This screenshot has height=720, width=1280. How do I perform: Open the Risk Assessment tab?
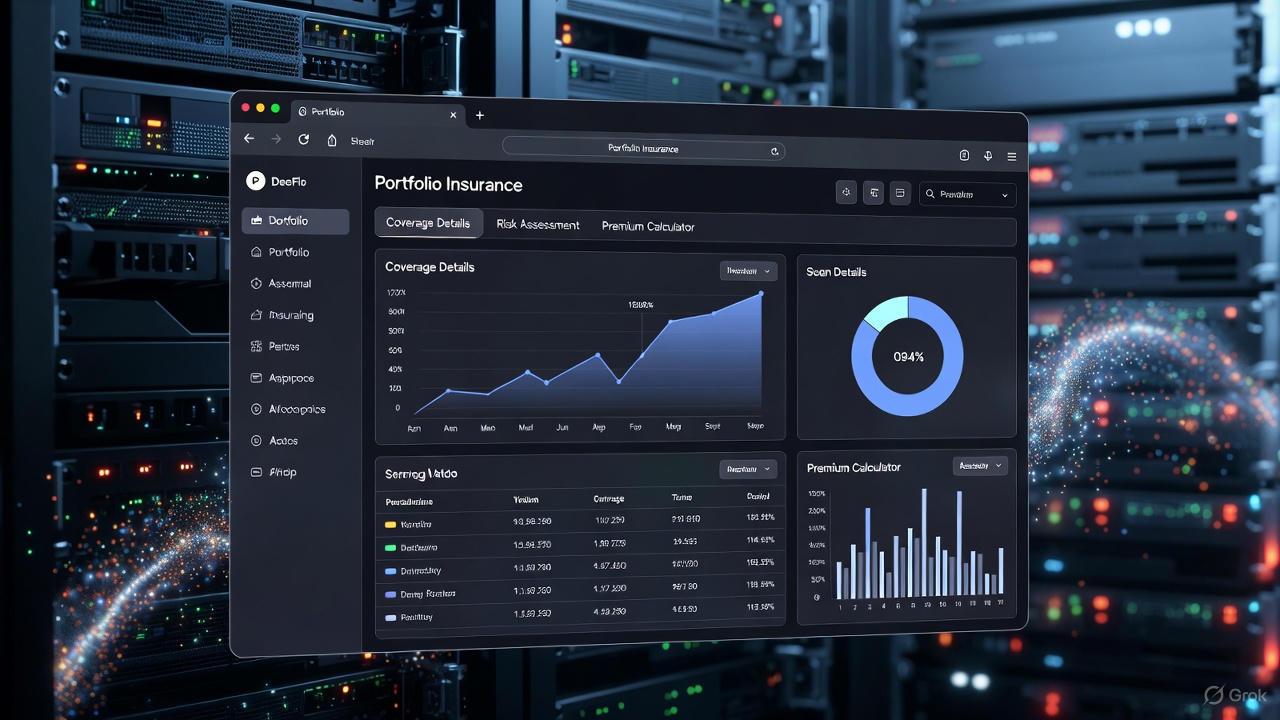click(538, 225)
